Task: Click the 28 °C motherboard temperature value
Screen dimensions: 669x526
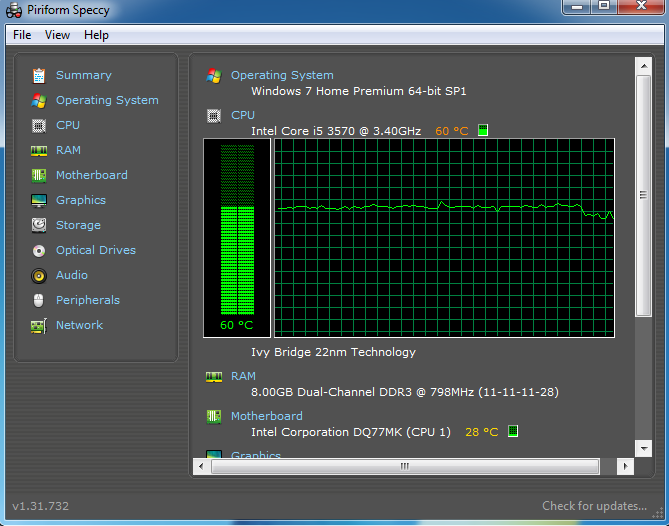Action: tap(482, 433)
